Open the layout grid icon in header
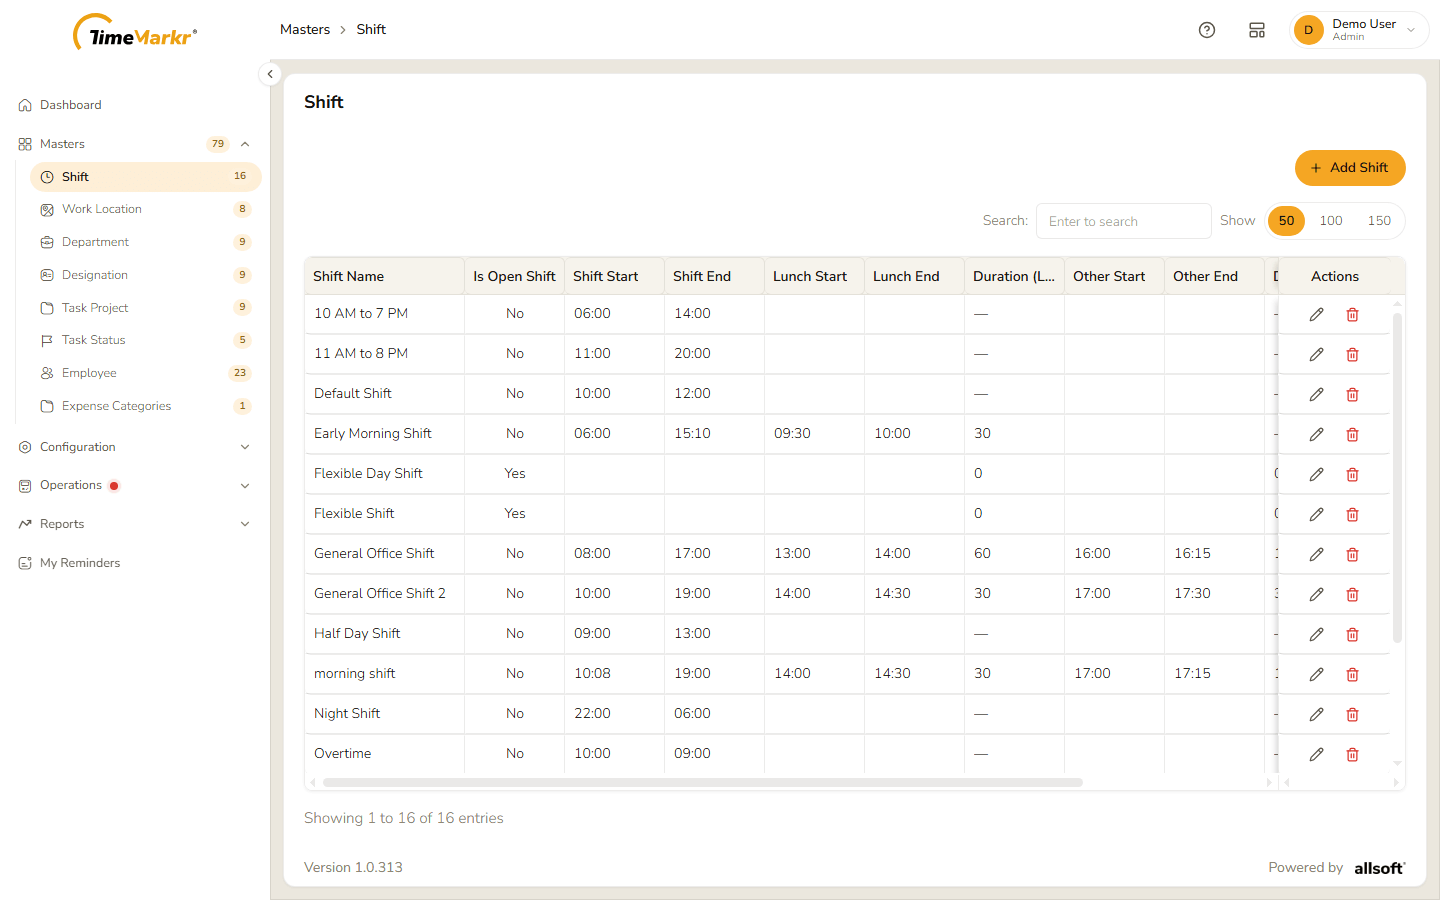 (1257, 30)
